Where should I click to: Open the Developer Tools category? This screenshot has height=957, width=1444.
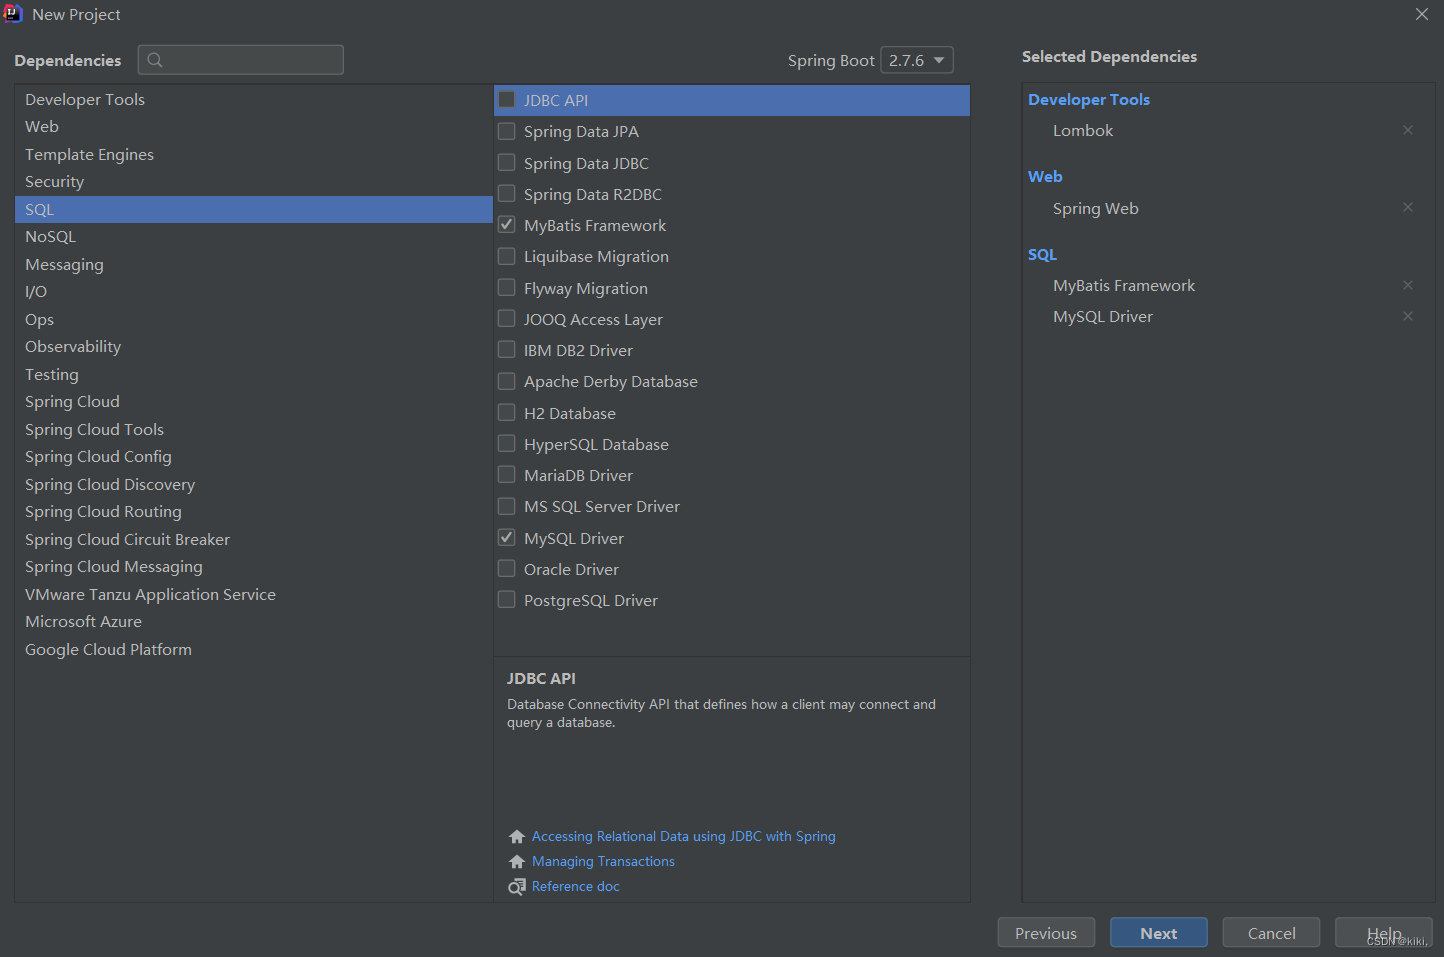[x=85, y=100]
